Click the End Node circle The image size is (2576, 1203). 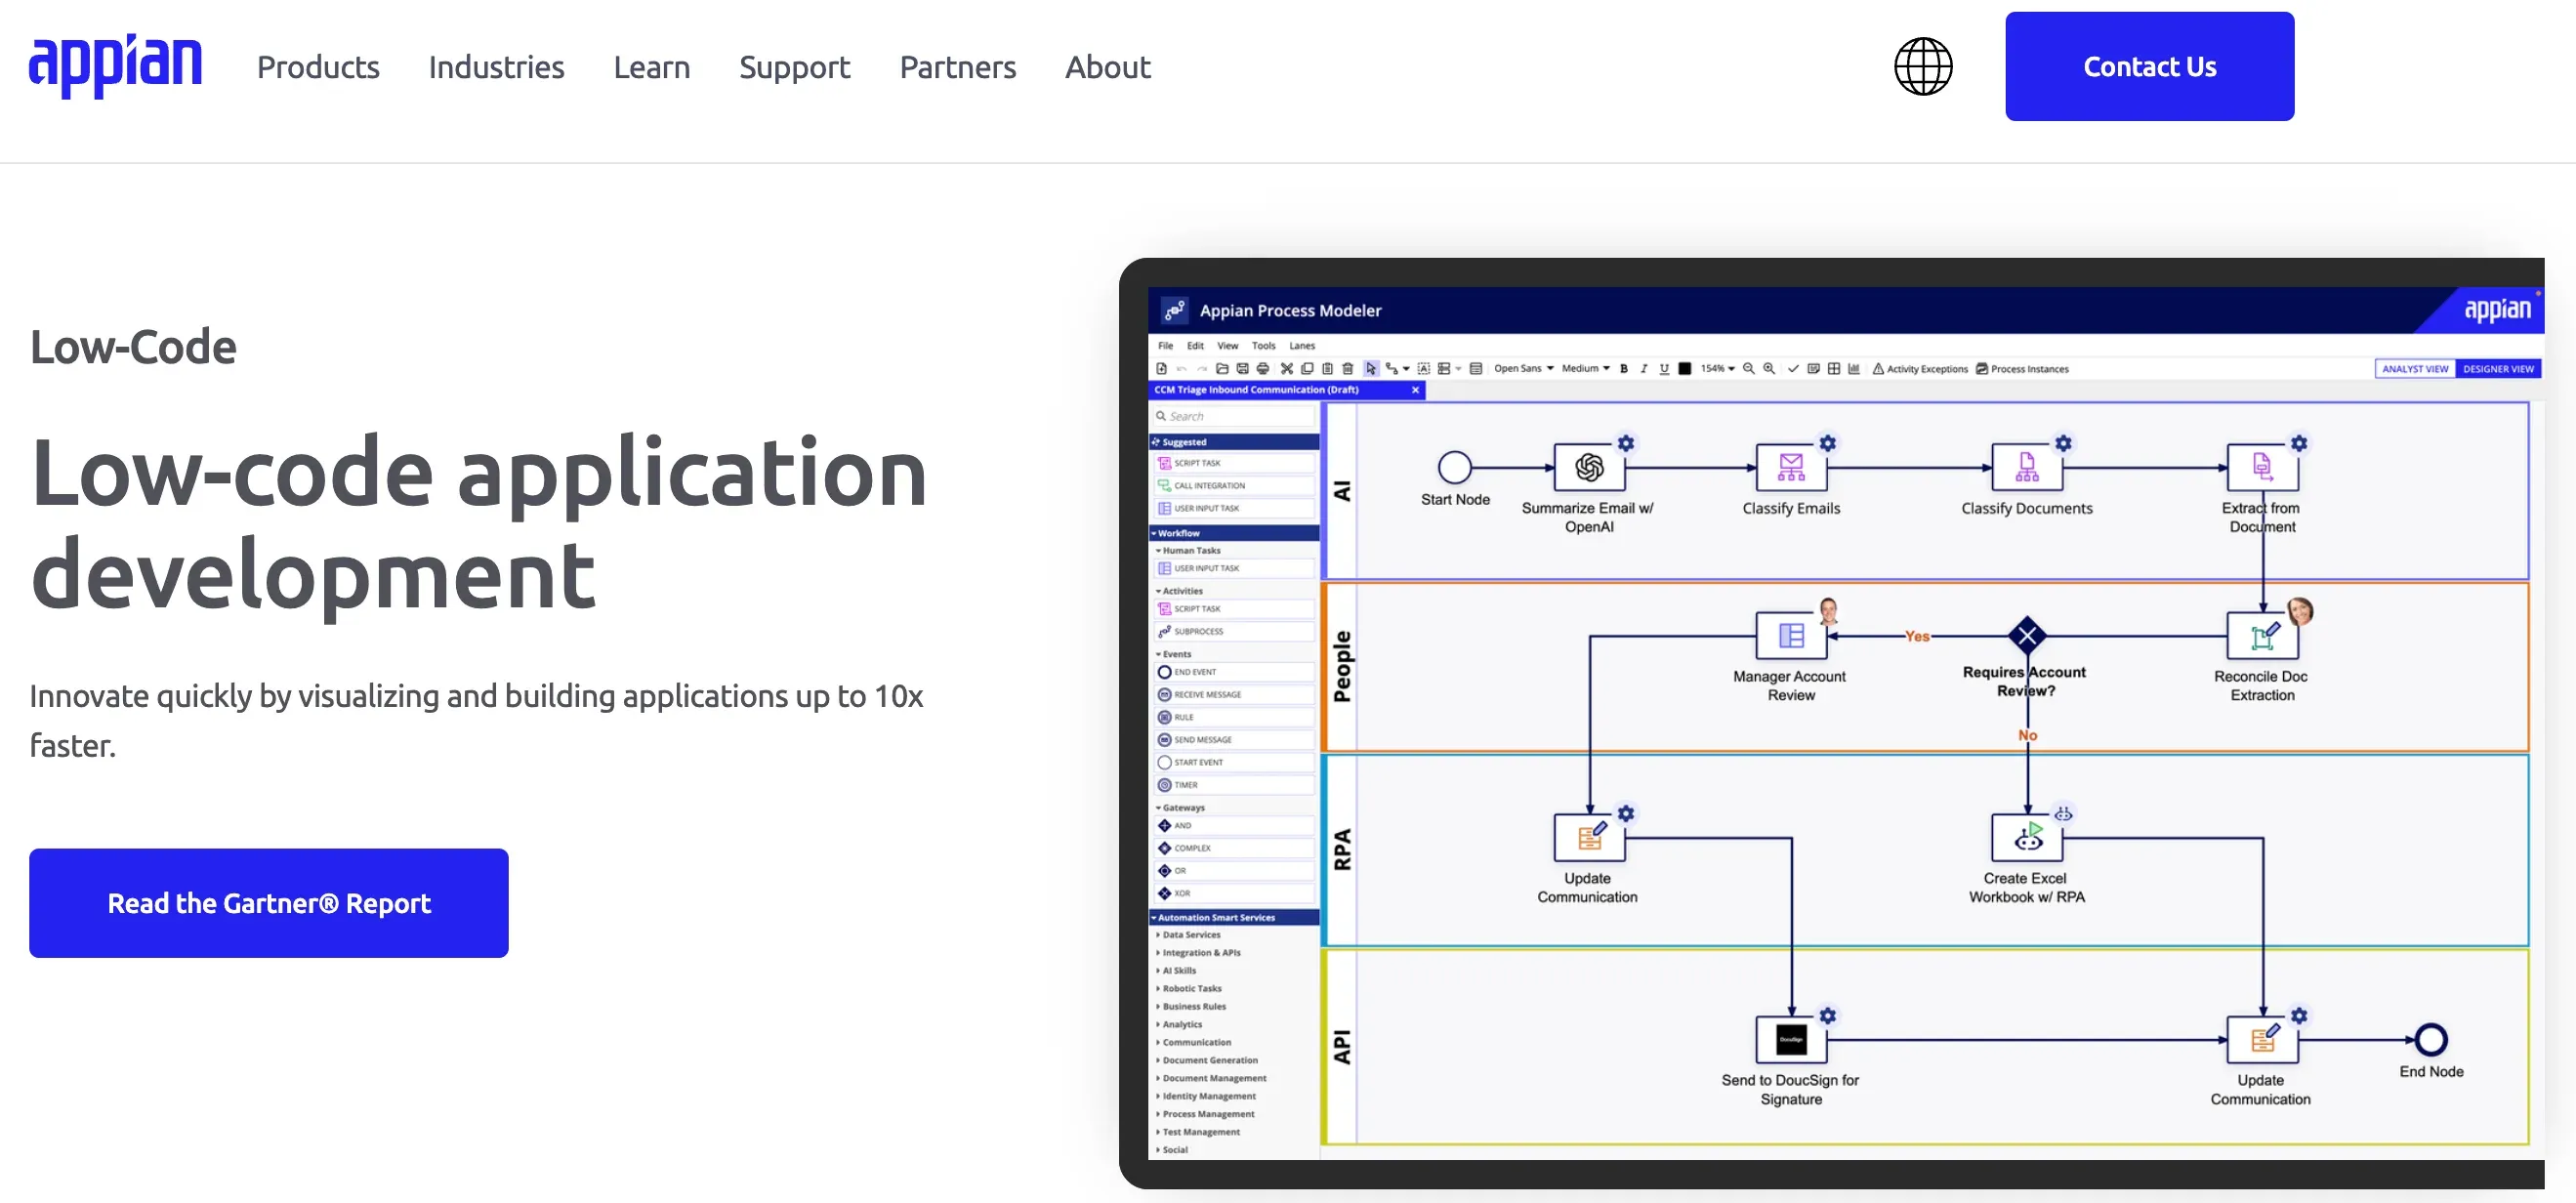click(2431, 1040)
